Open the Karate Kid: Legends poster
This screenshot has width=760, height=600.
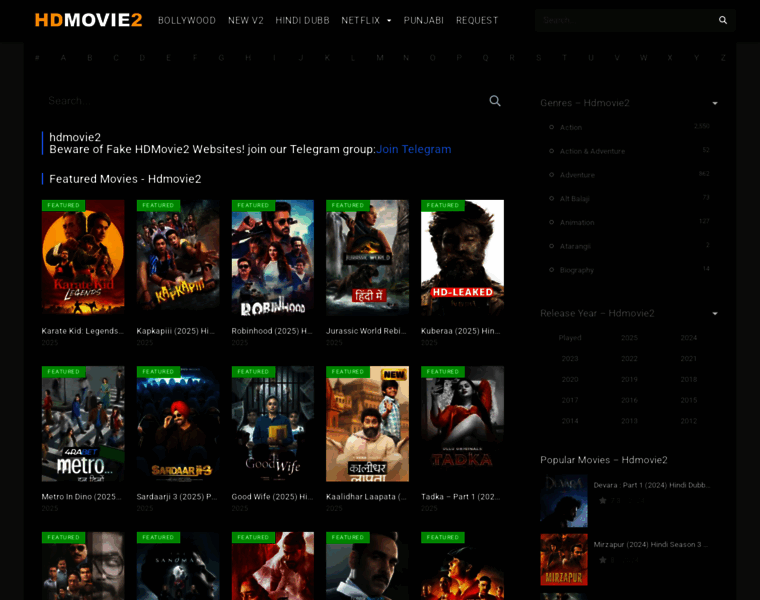83,257
